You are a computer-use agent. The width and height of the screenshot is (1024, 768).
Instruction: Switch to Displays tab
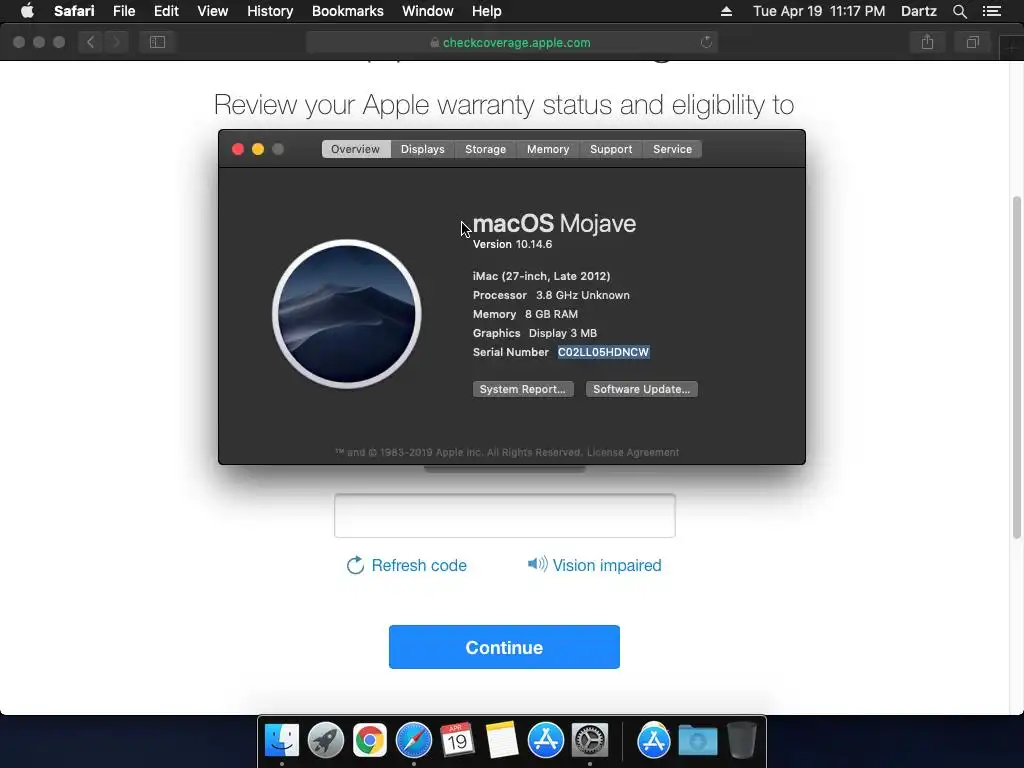pos(423,149)
